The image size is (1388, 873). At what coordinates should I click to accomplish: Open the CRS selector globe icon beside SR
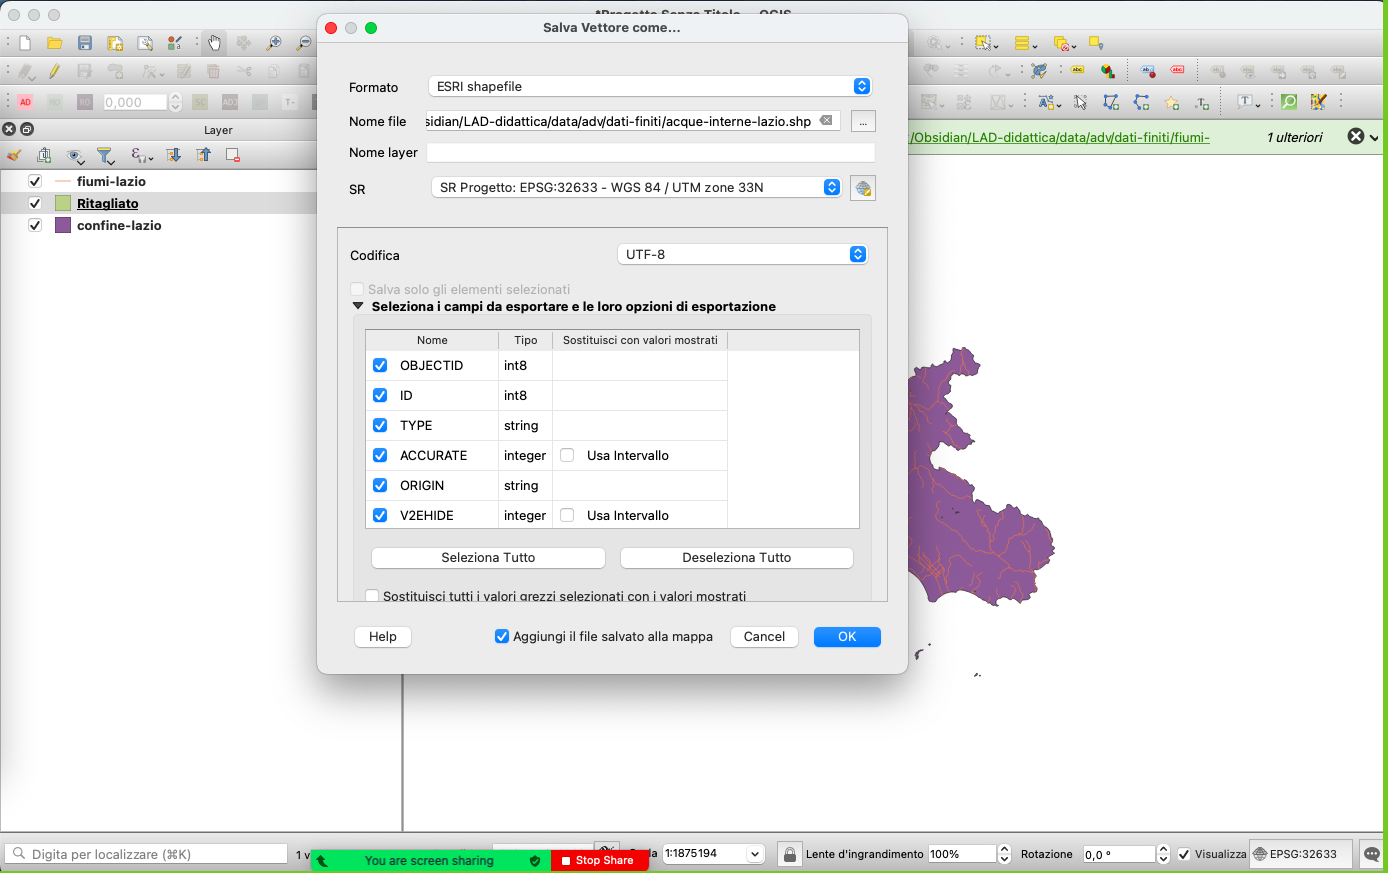[x=862, y=188]
